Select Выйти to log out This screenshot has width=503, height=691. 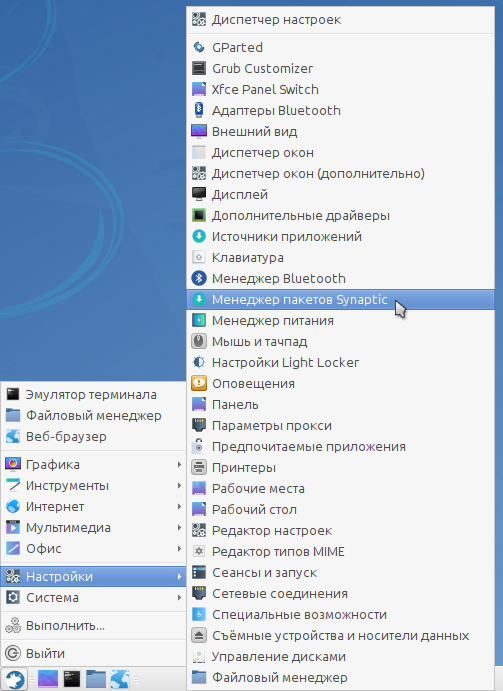coord(93,654)
